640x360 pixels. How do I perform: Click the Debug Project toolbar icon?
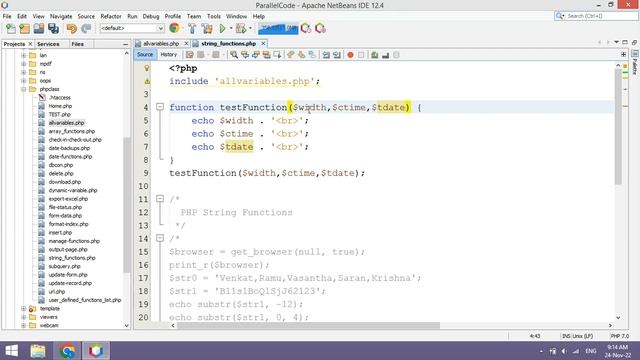[x=241, y=28]
